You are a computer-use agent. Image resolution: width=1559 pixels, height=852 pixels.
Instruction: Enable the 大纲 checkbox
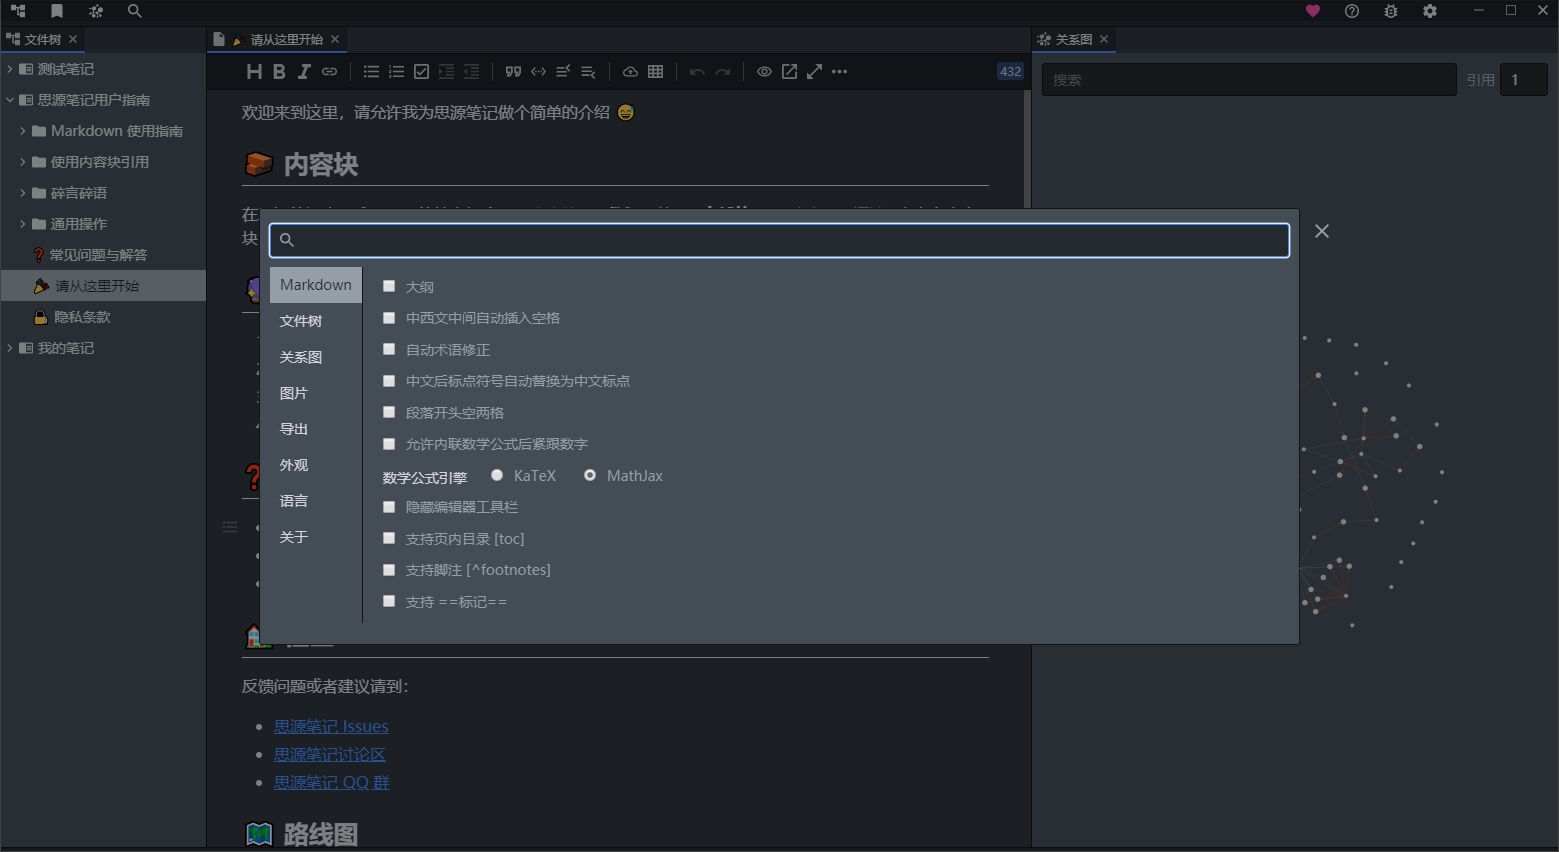point(389,286)
